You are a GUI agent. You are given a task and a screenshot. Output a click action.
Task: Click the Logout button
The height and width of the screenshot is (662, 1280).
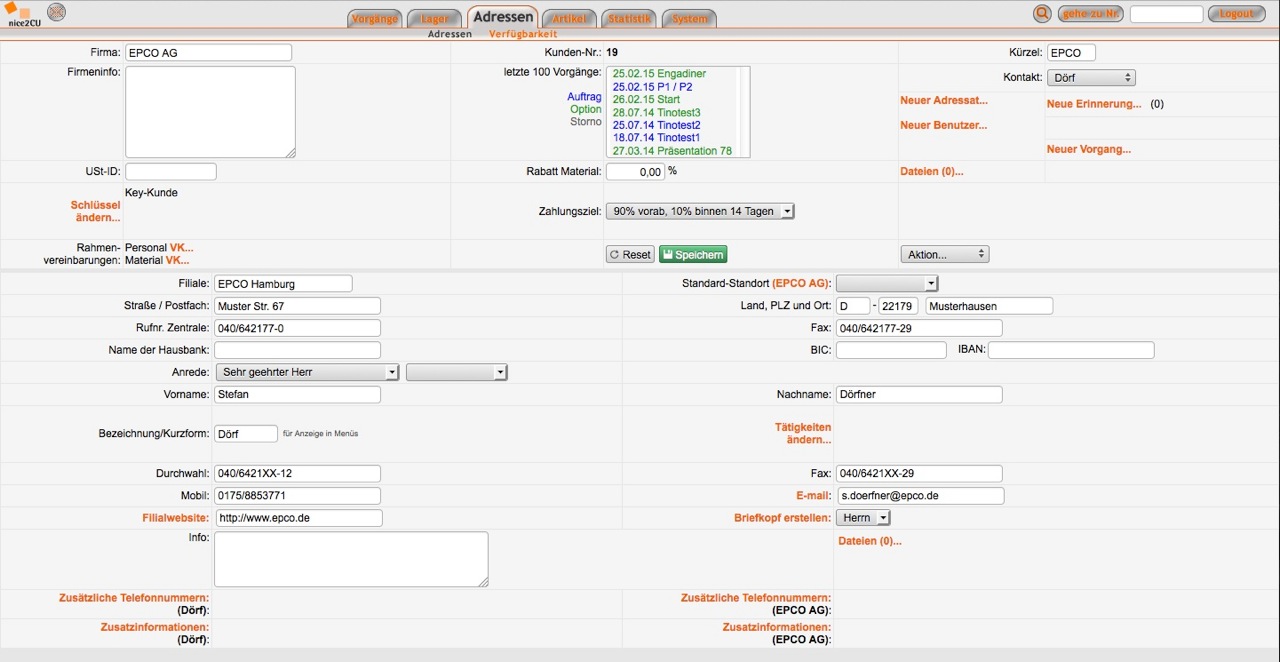(1236, 14)
